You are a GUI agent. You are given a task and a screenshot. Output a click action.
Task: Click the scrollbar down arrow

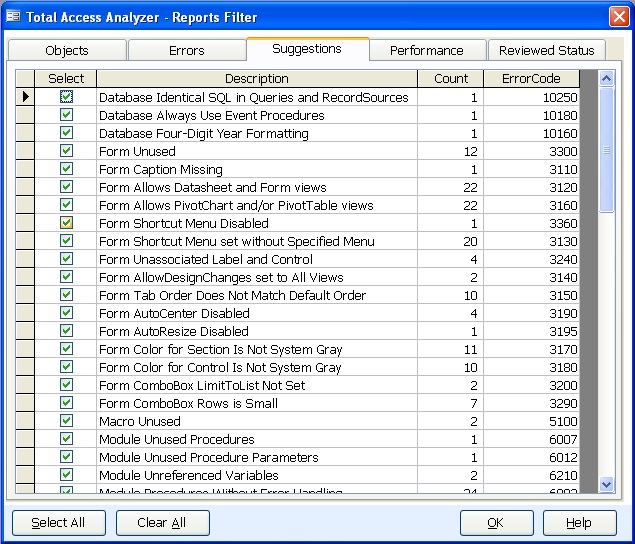(x=606, y=484)
